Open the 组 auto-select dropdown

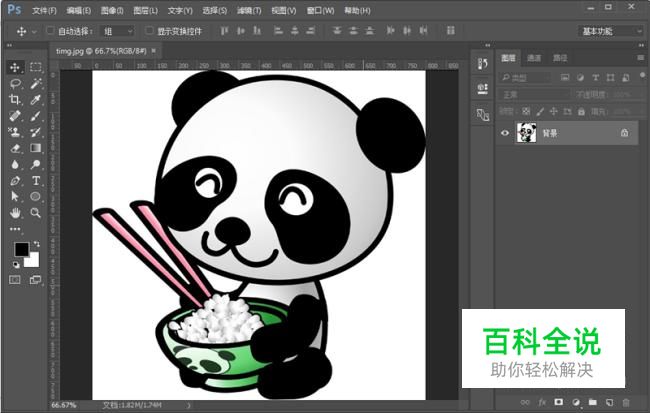(118, 31)
